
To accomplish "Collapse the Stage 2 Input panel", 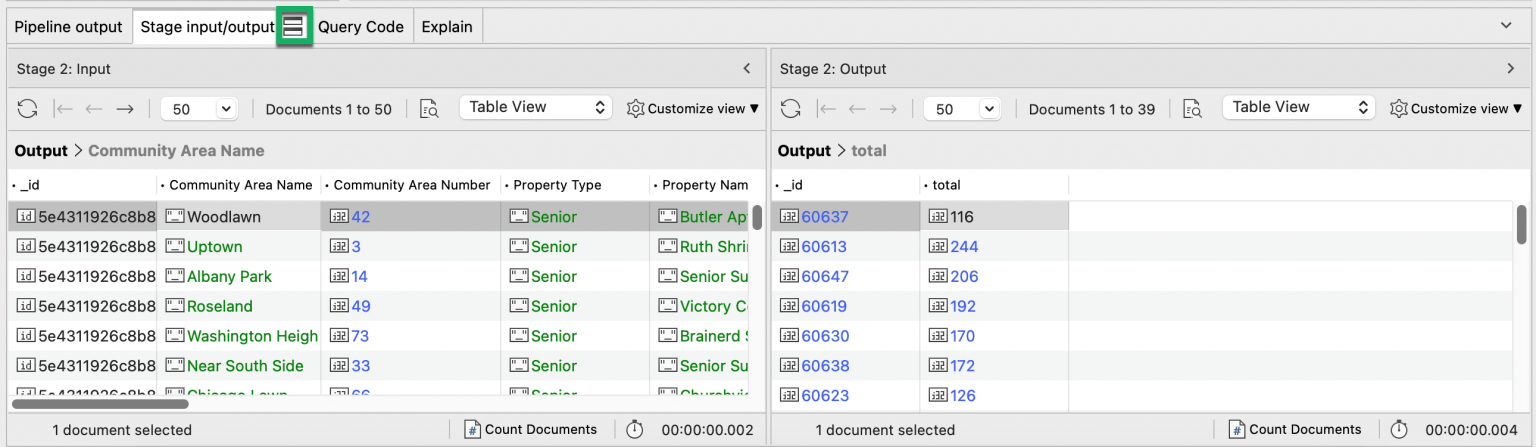I will click(x=746, y=69).
